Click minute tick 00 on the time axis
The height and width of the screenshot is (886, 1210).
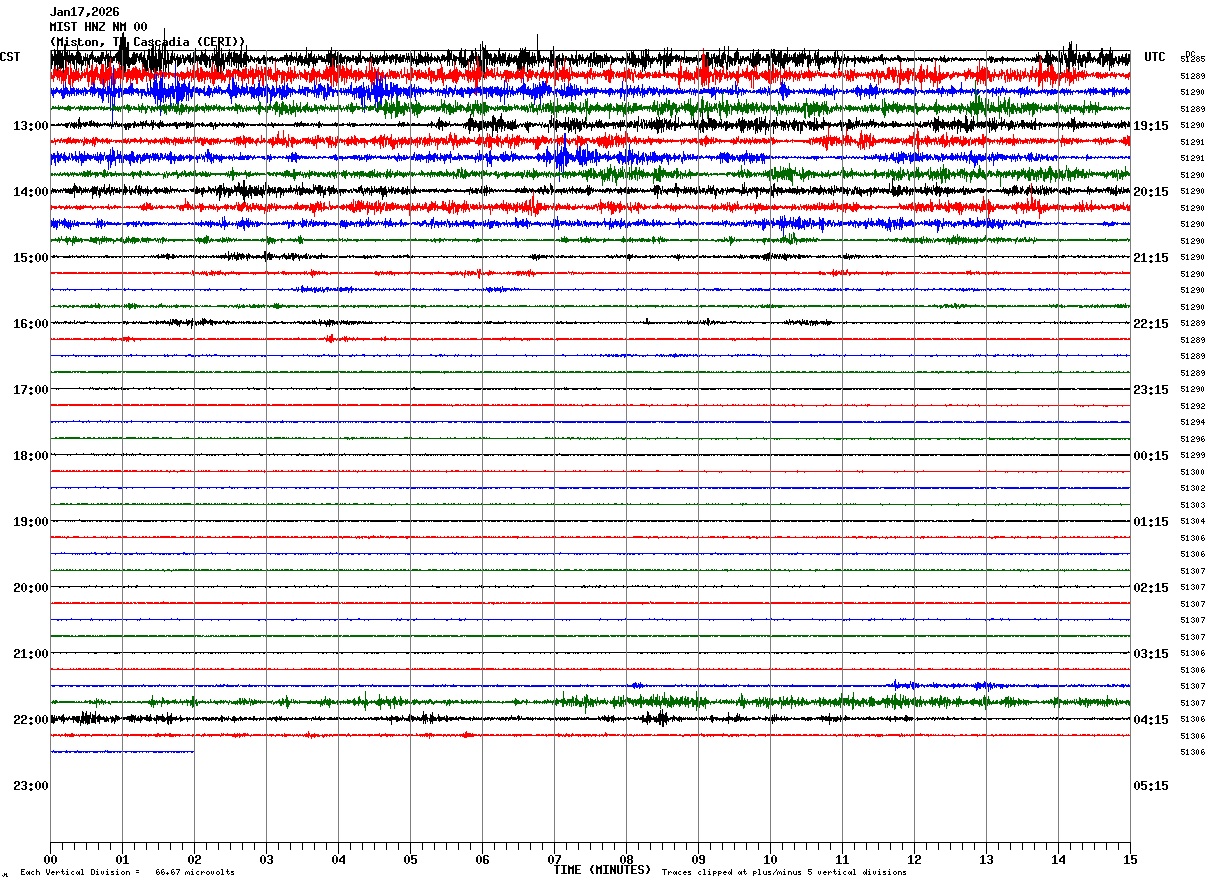pos(50,860)
